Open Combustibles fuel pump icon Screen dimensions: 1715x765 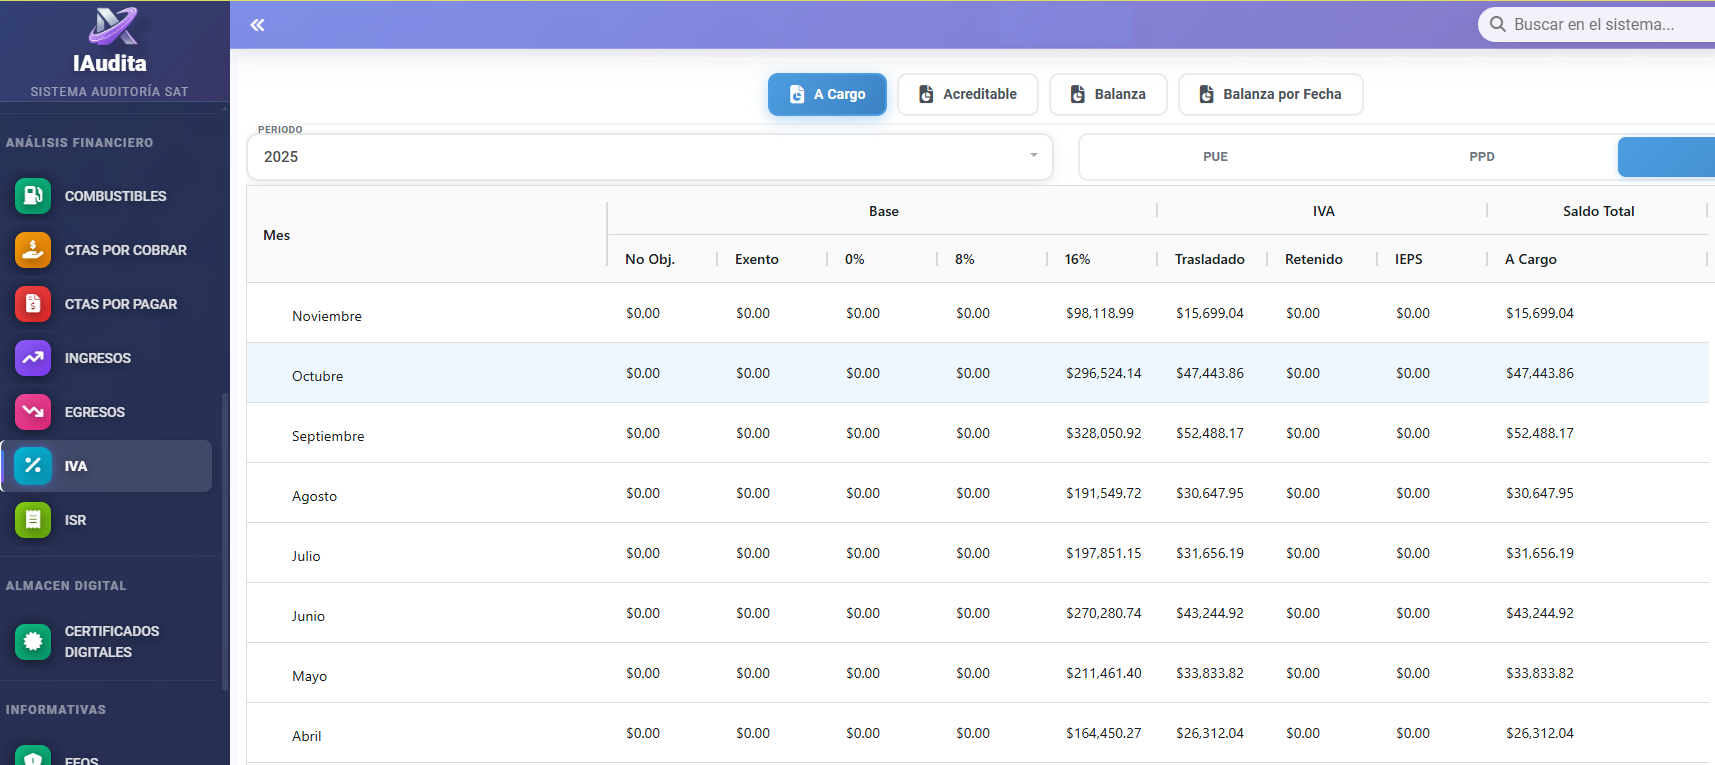pyautogui.click(x=33, y=196)
